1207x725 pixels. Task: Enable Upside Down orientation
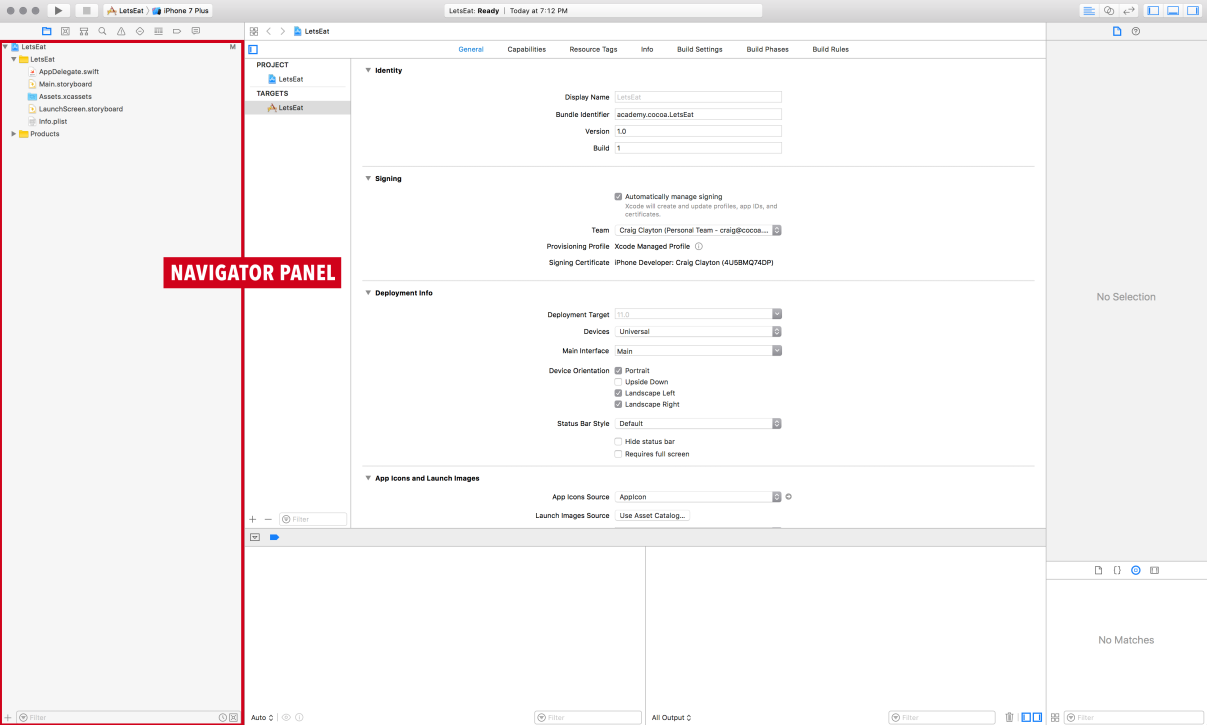pos(618,382)
